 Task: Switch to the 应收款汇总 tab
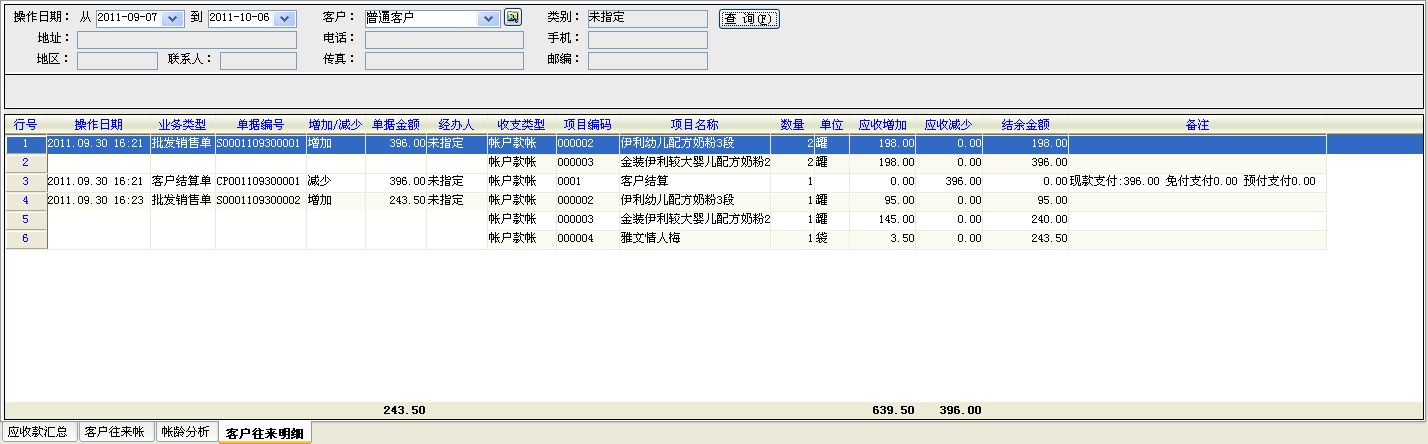coord(38,432)
